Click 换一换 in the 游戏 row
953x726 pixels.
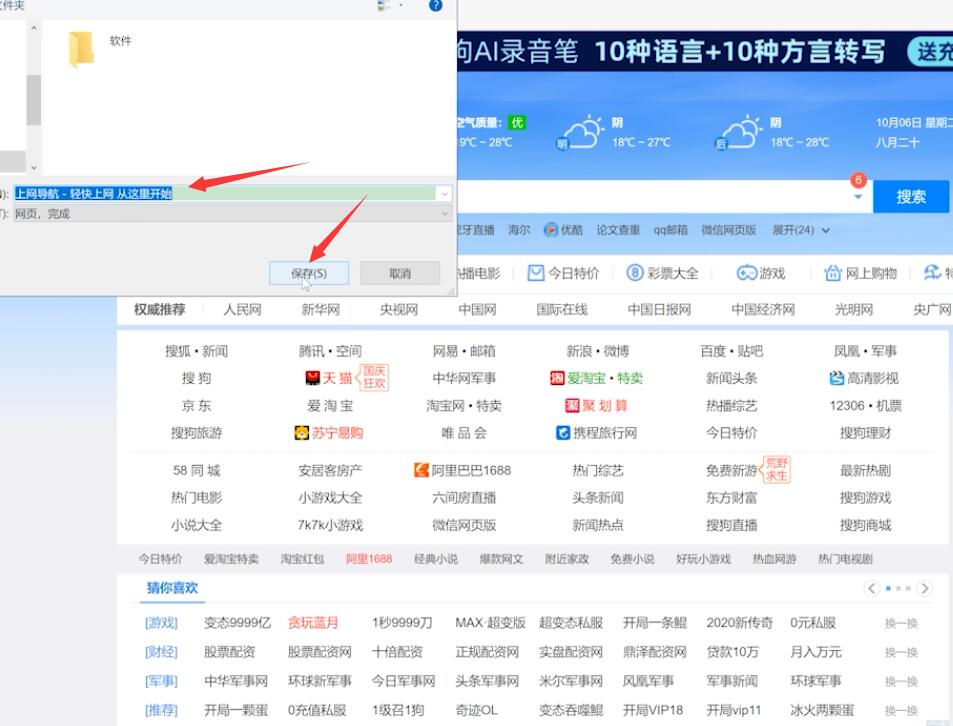[901, 623]
